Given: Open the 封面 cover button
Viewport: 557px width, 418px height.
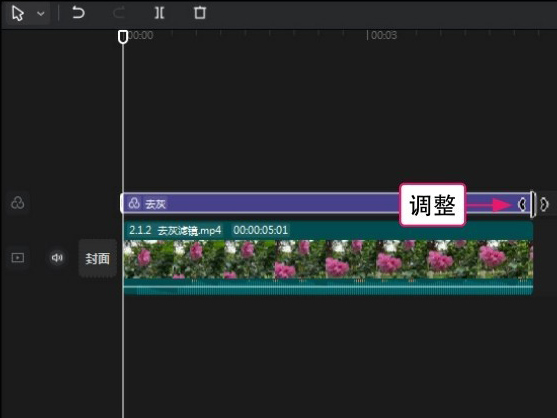Looking at the screenshot, I should [x=97, y=258].
